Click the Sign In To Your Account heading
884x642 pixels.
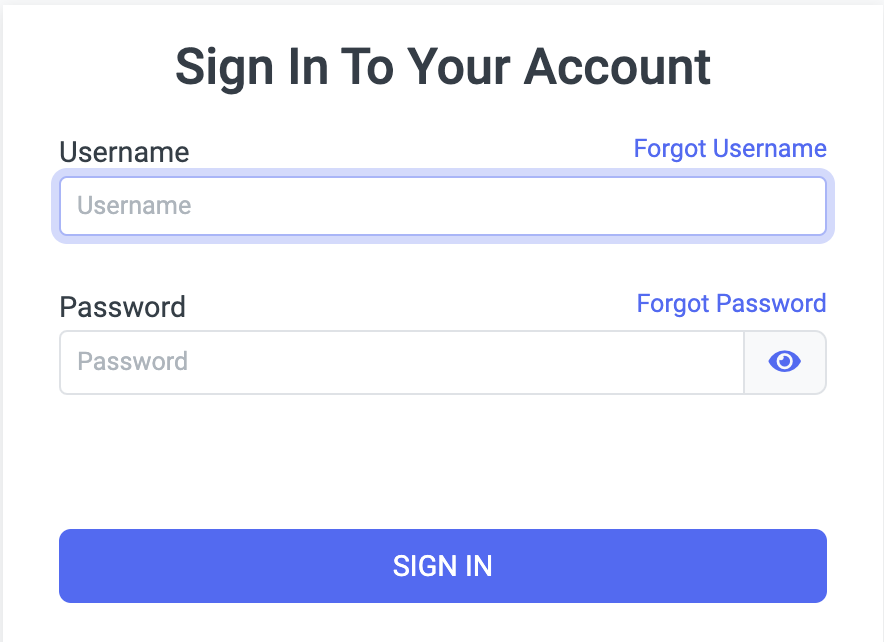[442, 67]
